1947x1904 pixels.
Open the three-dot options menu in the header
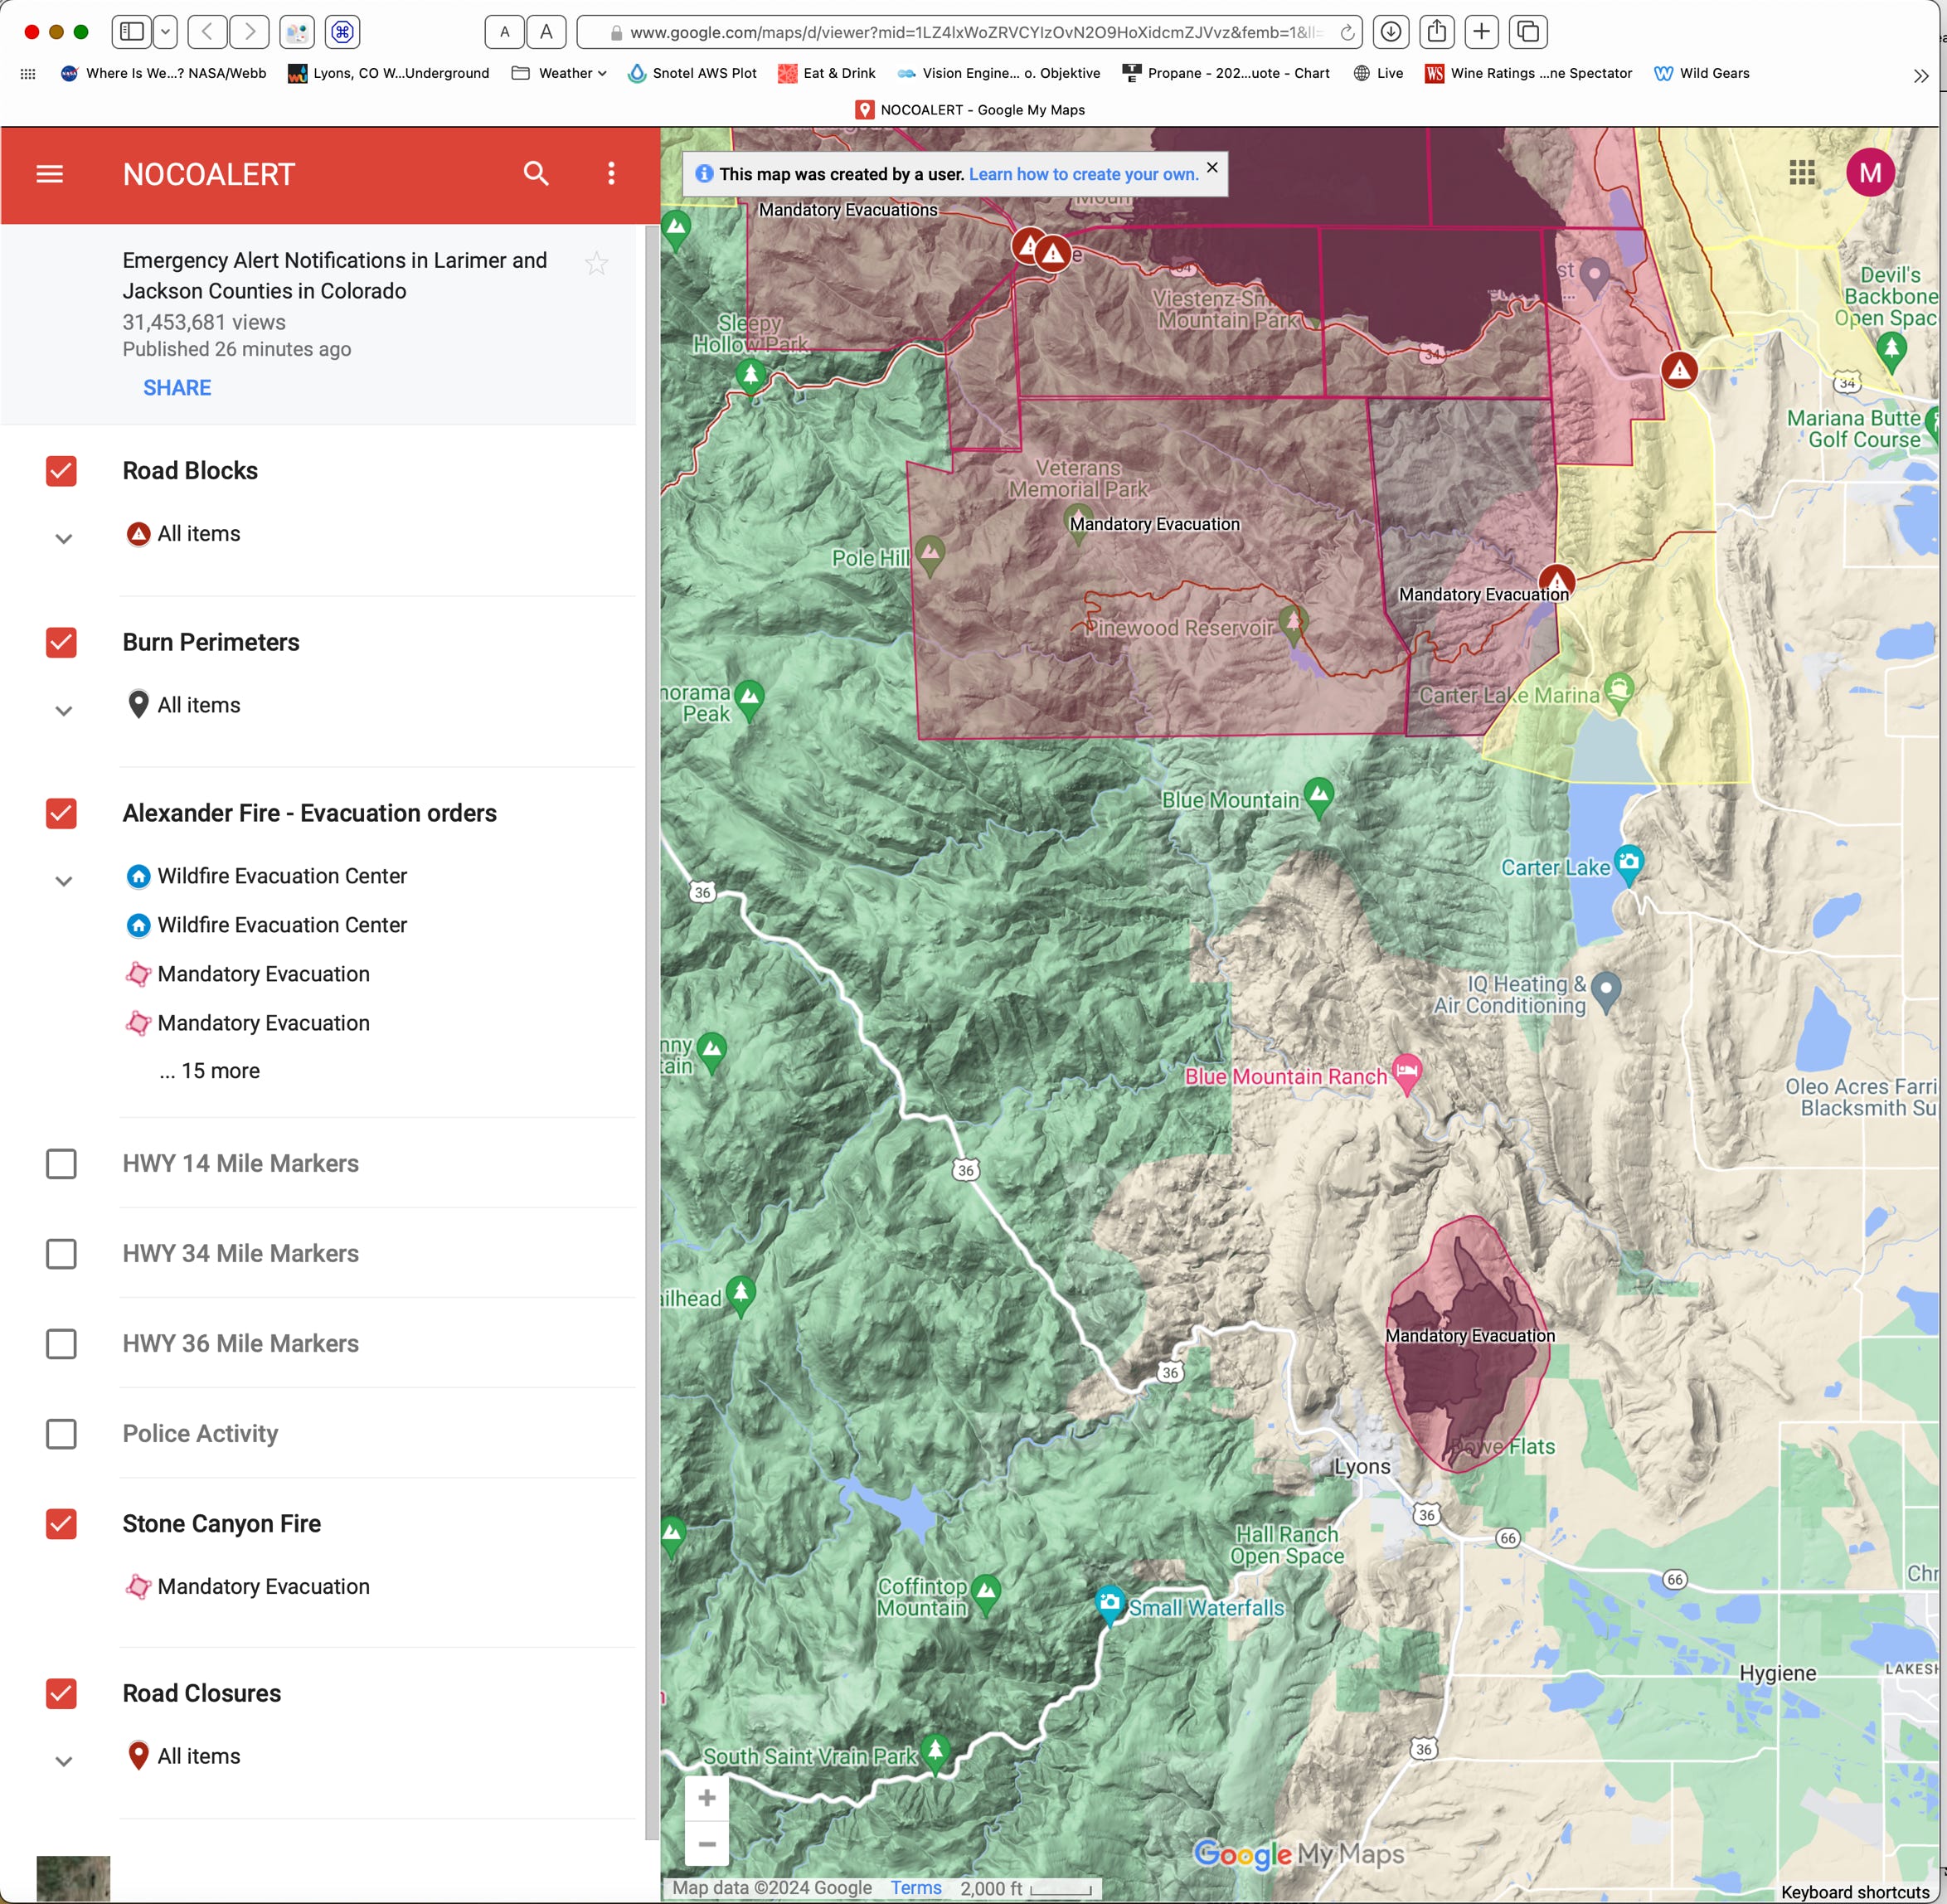[x=611, y=174]
